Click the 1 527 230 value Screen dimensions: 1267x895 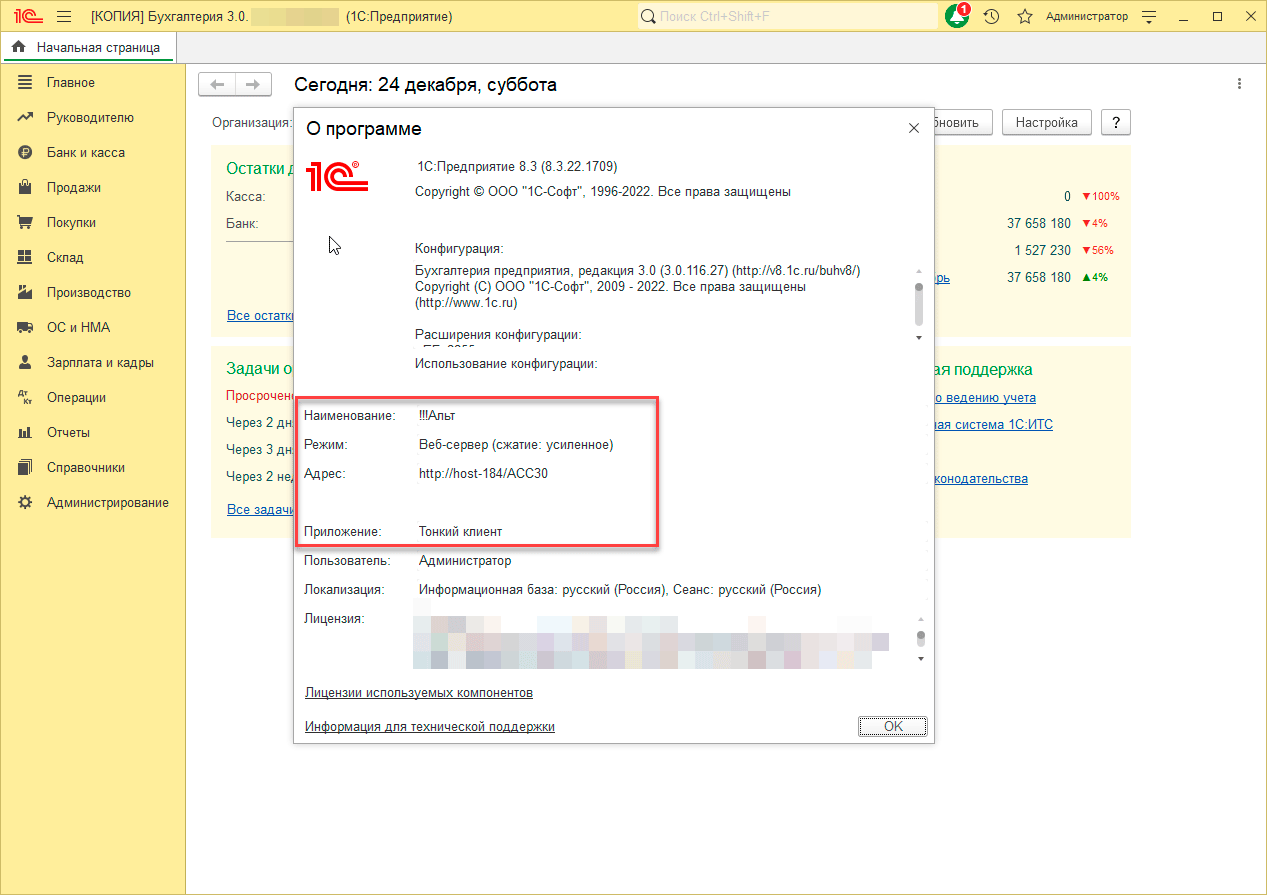click(1042, 250)
